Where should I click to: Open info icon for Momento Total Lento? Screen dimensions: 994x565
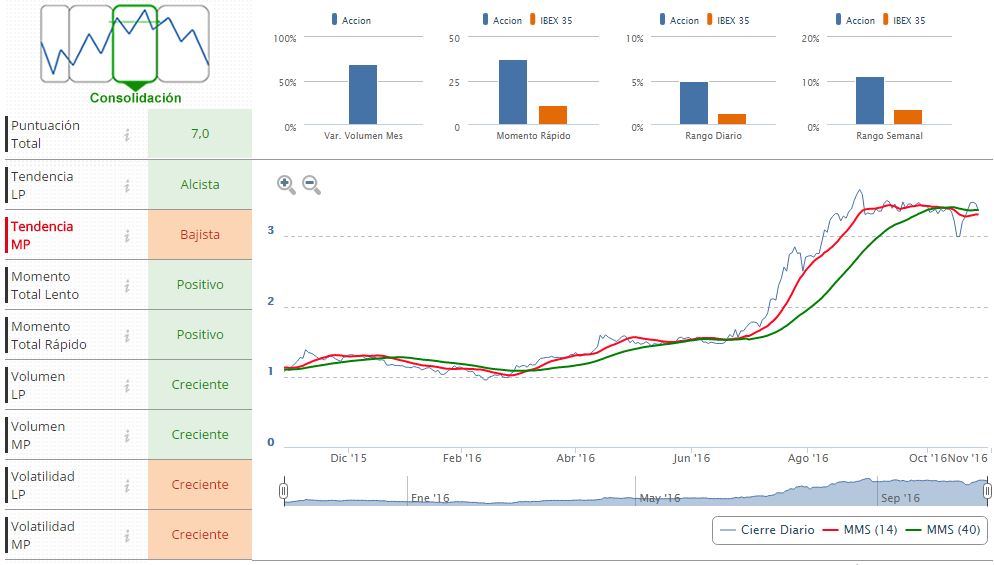[x=127, y=285]
